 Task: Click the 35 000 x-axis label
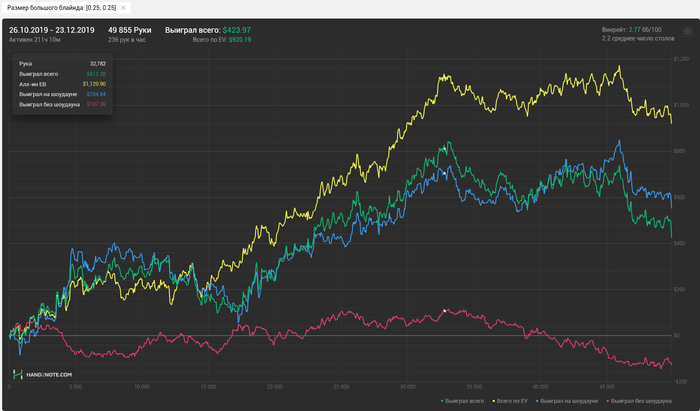coord(474,387)
